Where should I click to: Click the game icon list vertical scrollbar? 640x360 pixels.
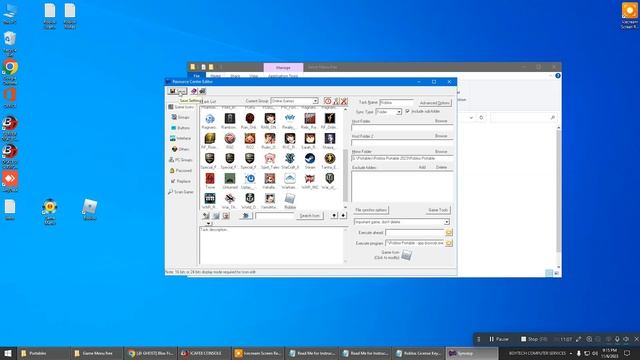pos(345,158)
